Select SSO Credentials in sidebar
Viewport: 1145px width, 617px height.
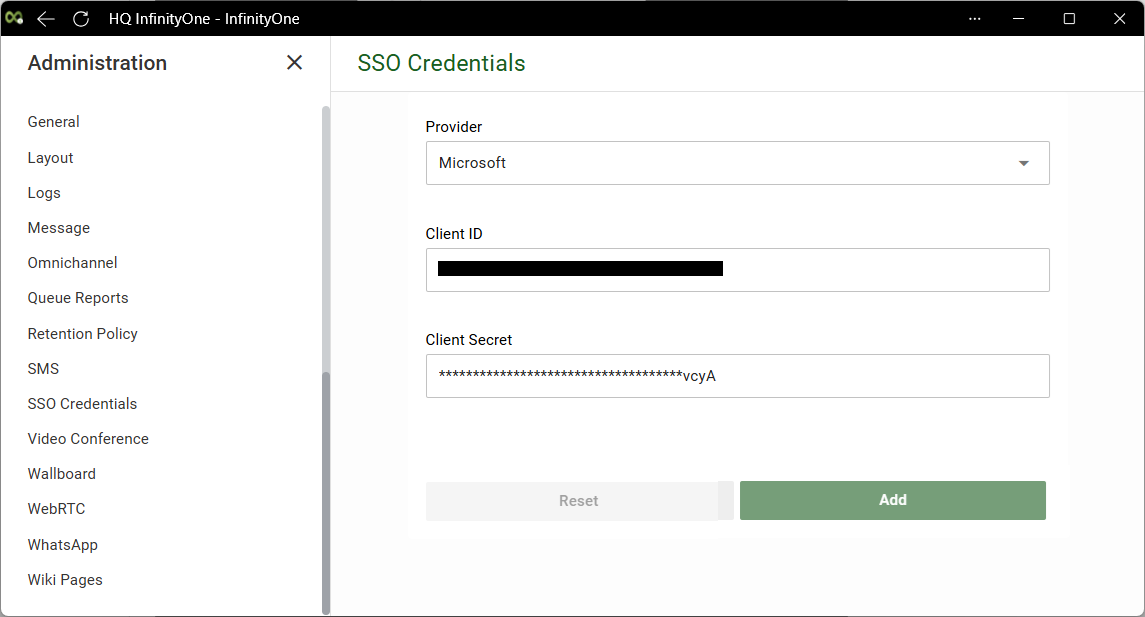83,404
